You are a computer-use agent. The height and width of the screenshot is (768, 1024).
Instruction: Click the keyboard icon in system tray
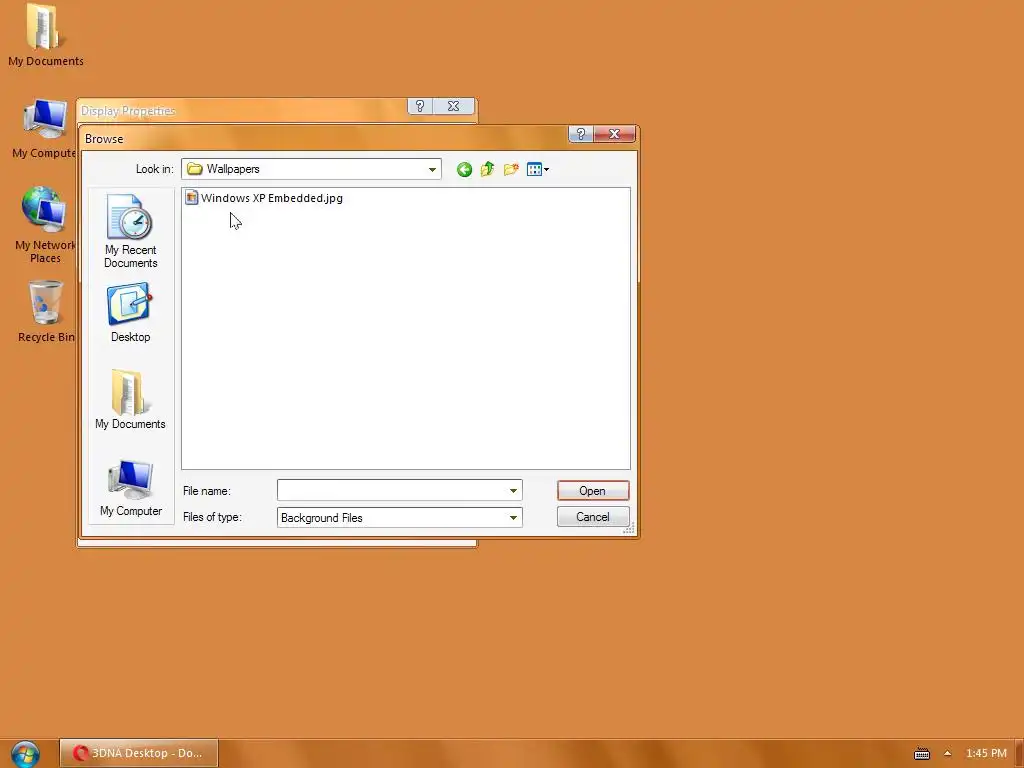[921, 754]
